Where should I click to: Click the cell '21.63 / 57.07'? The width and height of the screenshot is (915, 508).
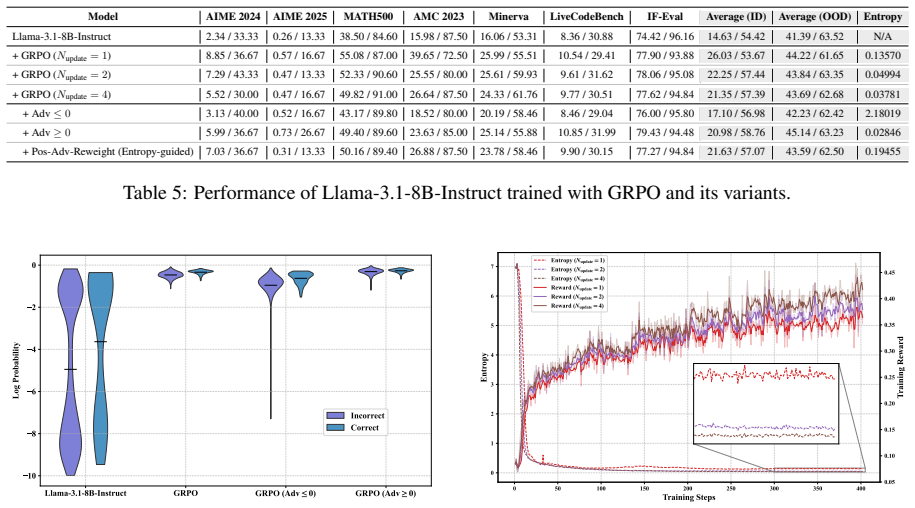click(736, 152)
